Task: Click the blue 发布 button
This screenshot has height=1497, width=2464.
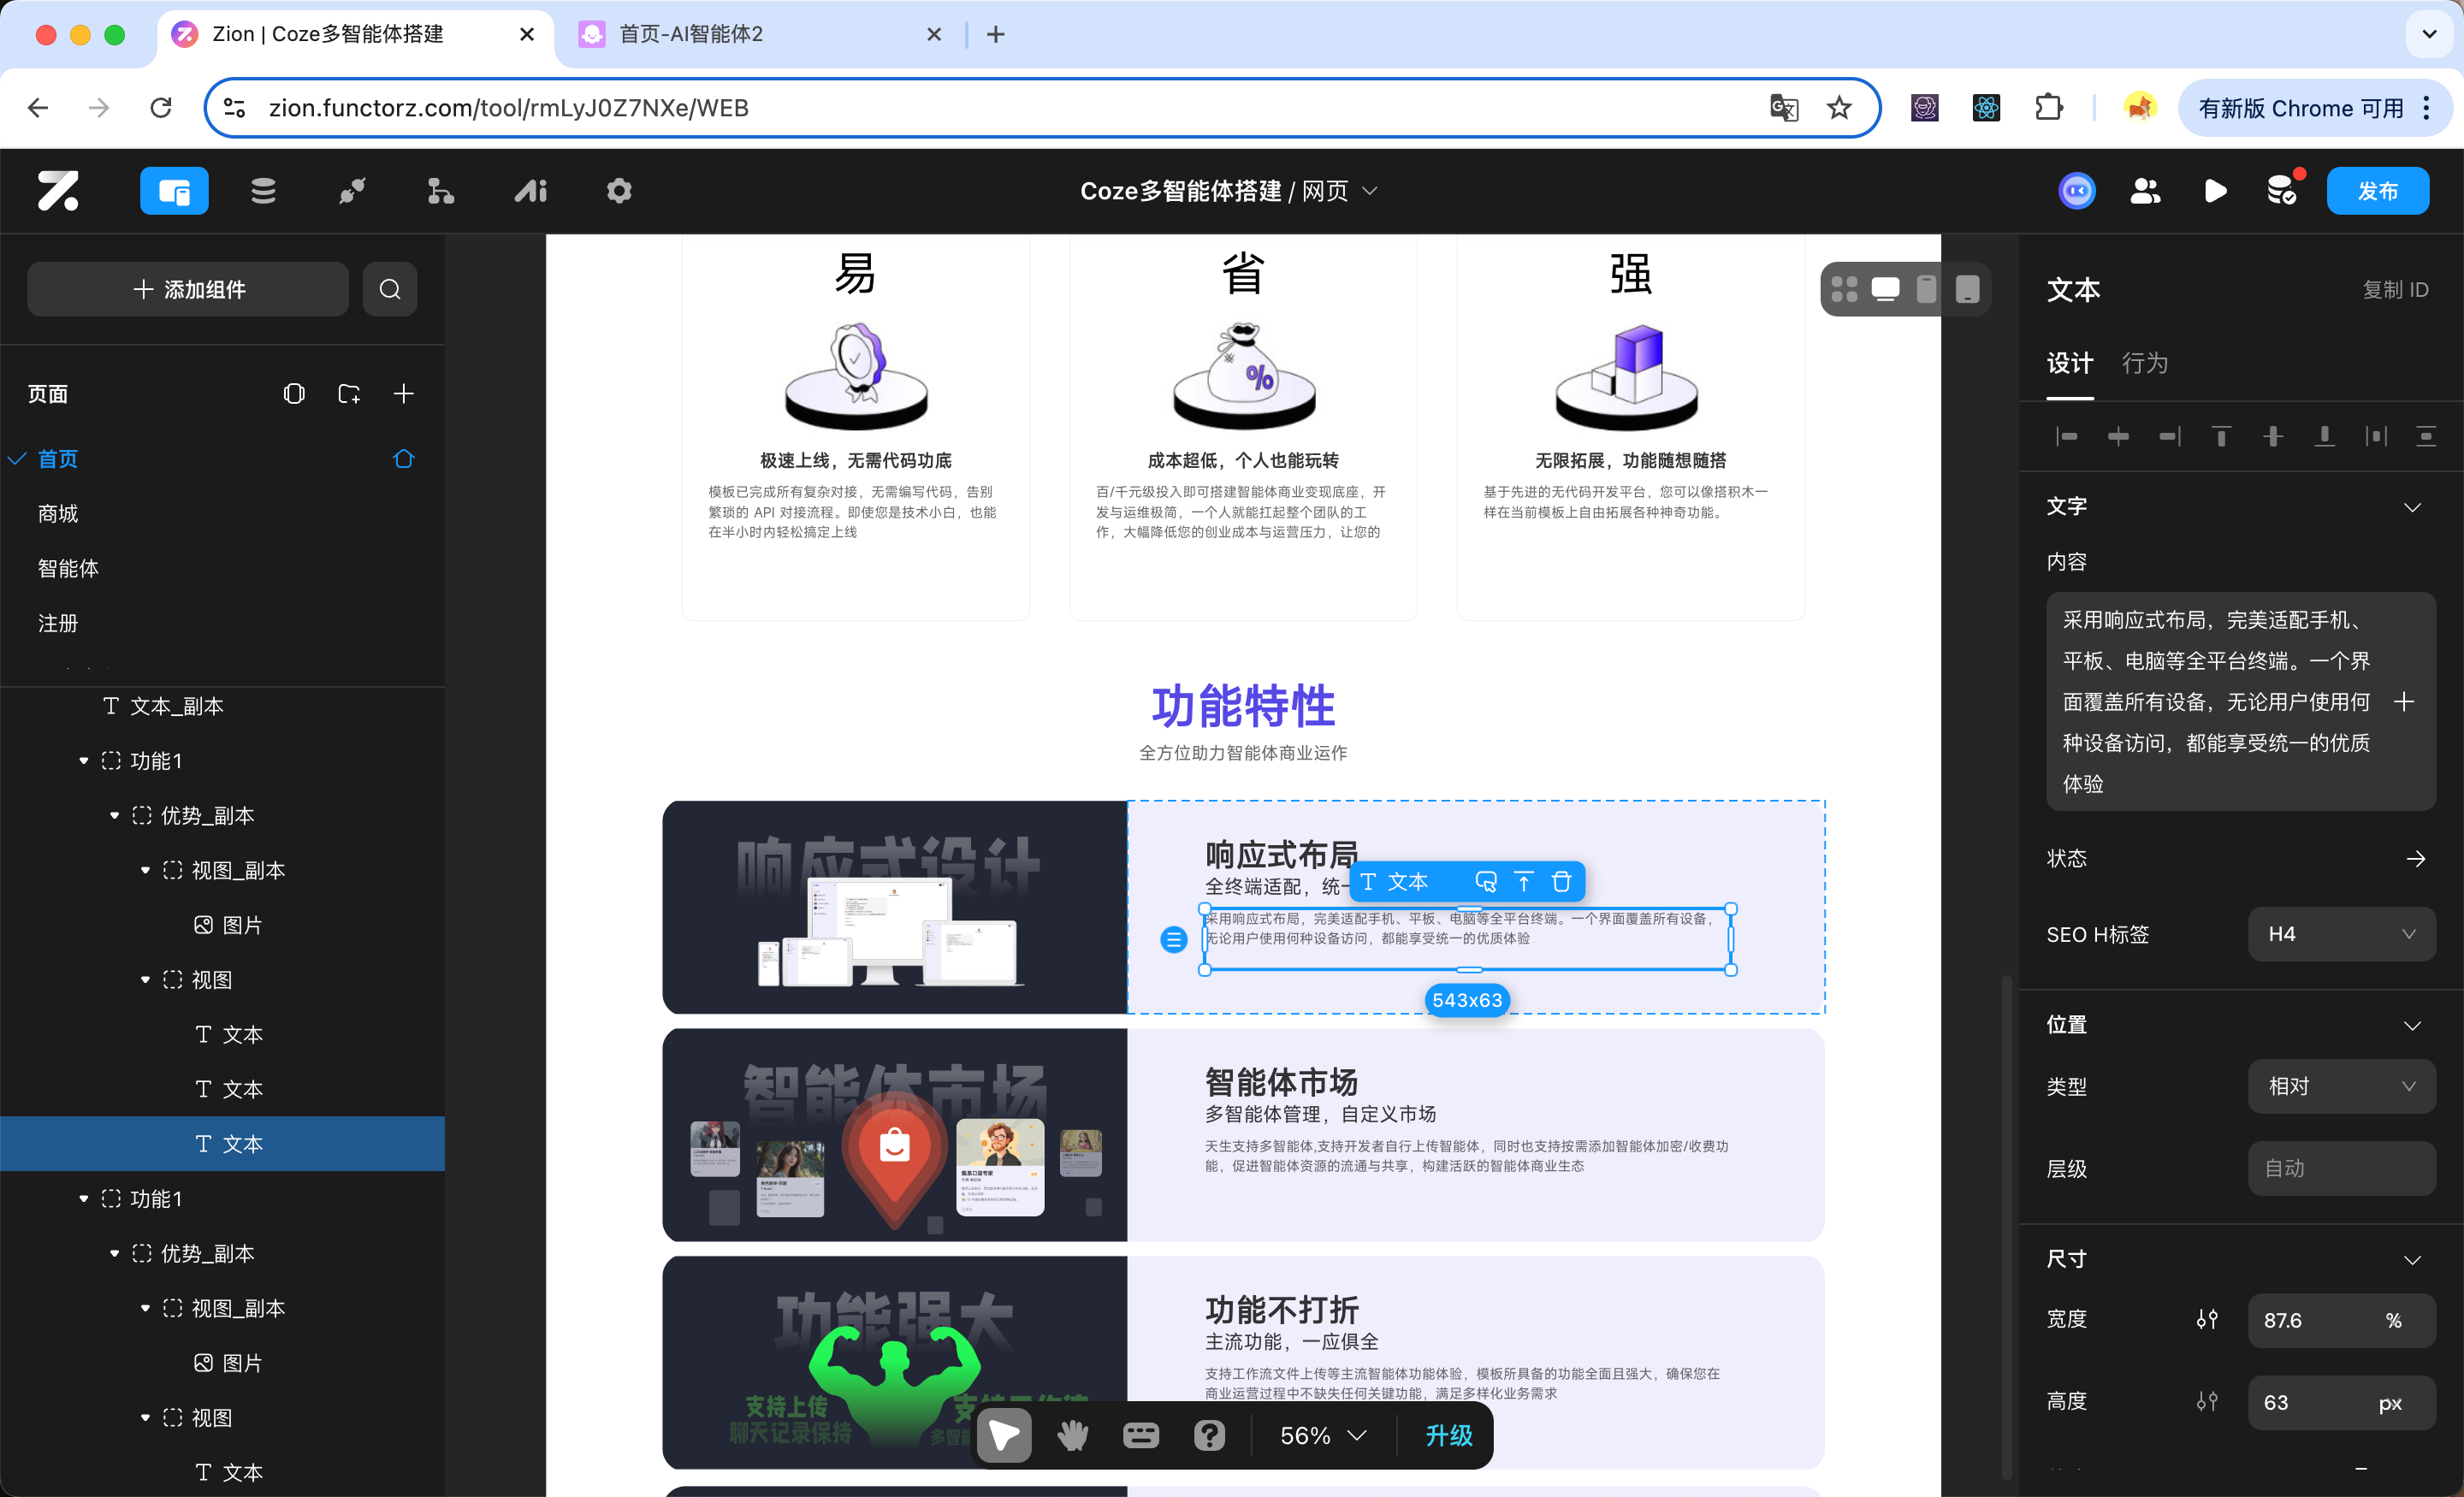Action: (x=2377, y=191)
